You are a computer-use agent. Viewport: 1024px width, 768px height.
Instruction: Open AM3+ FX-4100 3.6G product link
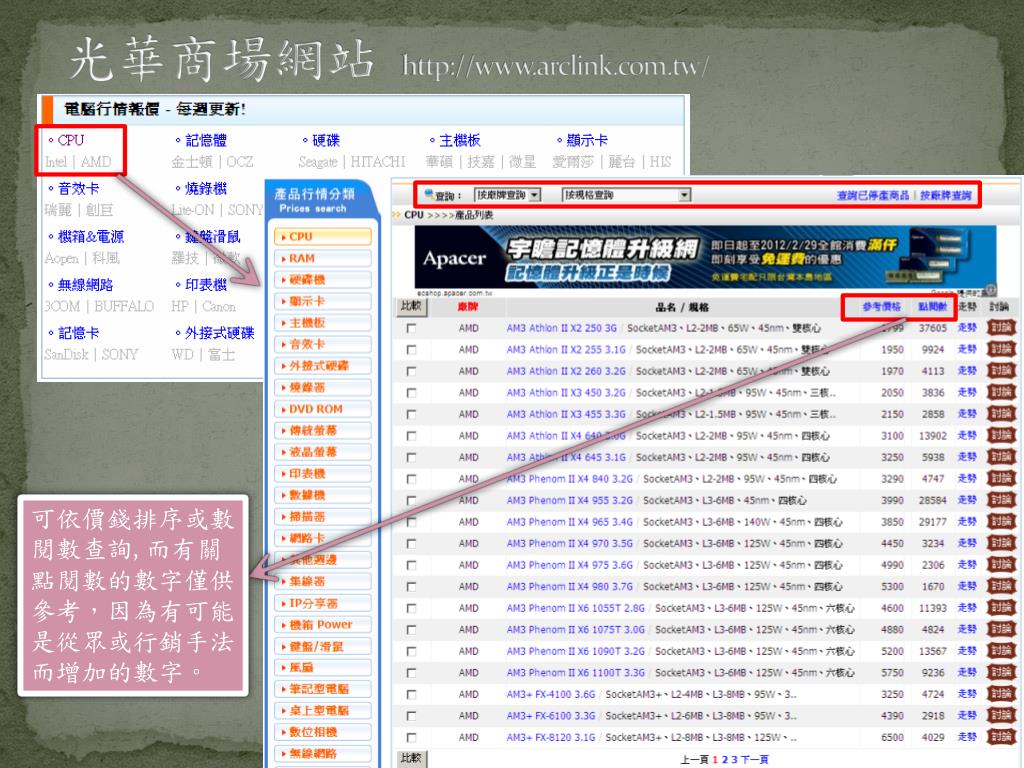[x=551, y=694]
